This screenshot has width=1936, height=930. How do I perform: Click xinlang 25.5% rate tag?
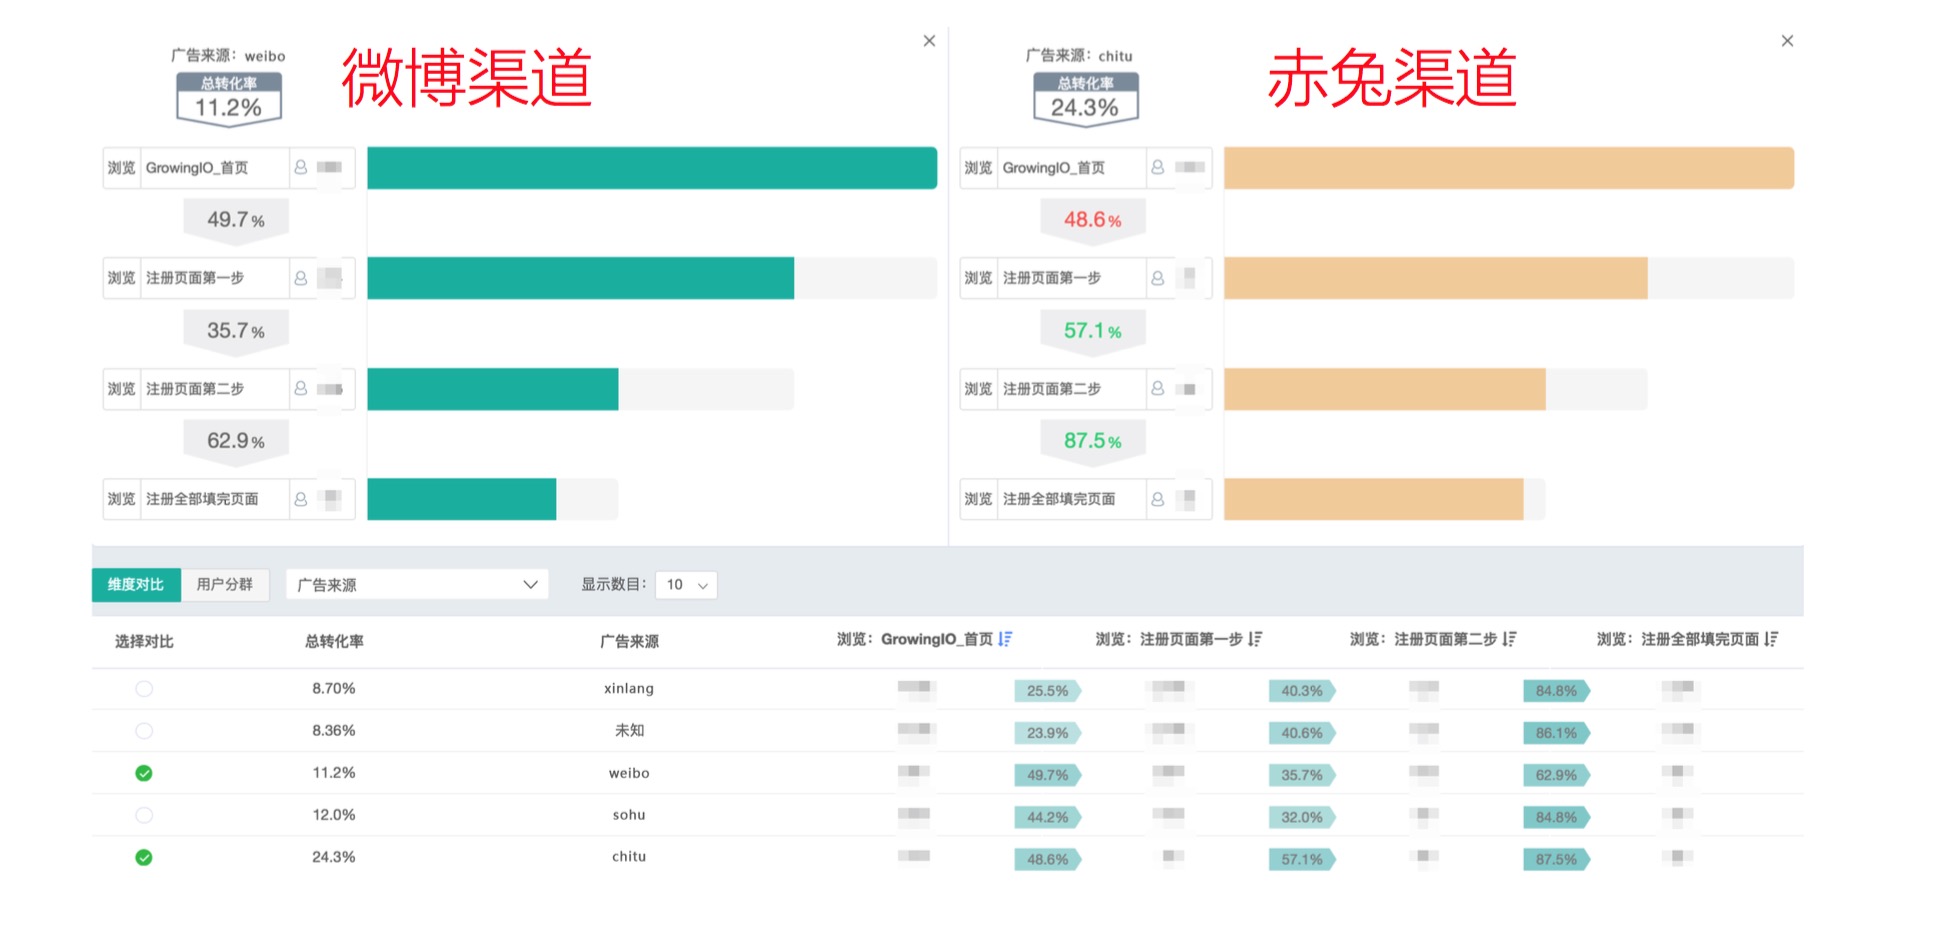point(1048,691)
